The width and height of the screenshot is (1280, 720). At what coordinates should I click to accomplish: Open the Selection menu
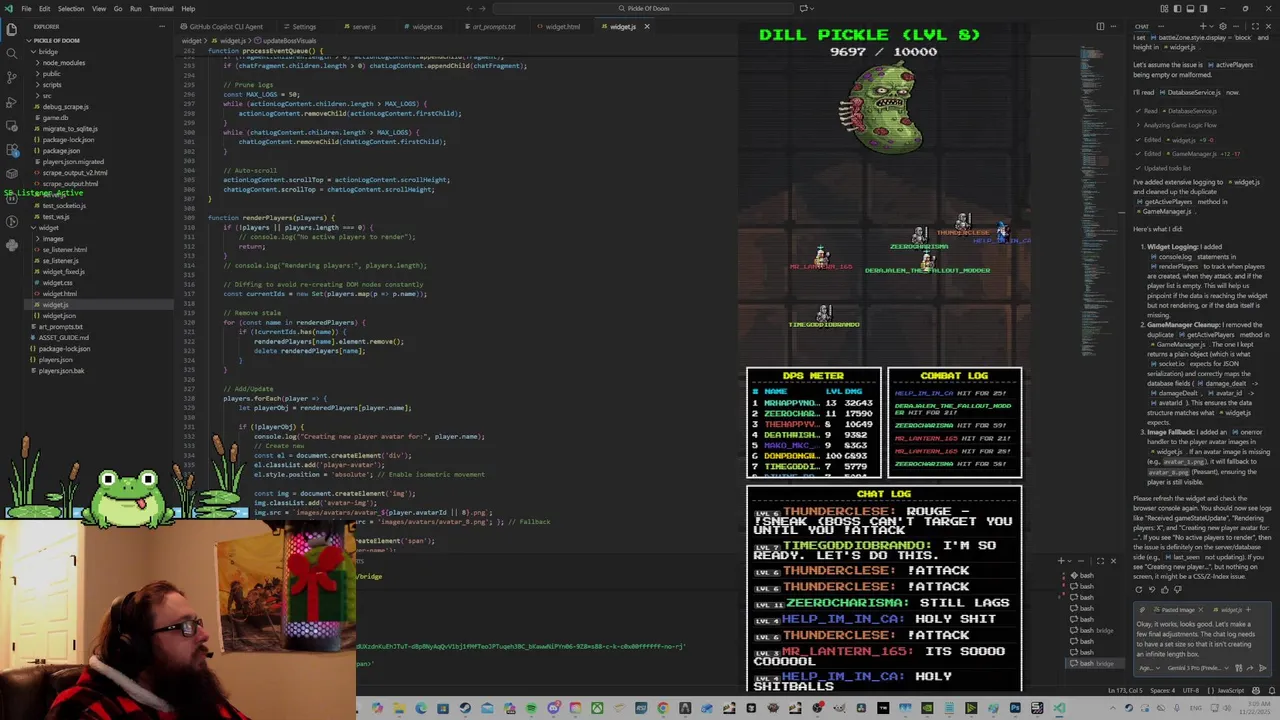[x=71, y=8]
